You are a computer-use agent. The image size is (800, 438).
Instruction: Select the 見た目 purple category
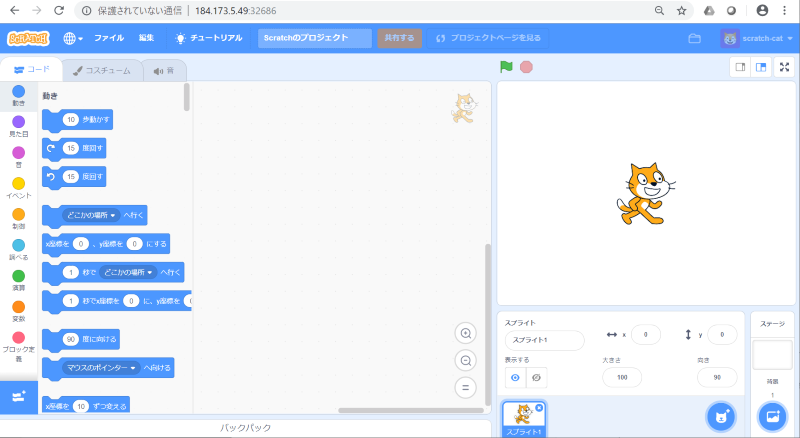click(18, 126)
